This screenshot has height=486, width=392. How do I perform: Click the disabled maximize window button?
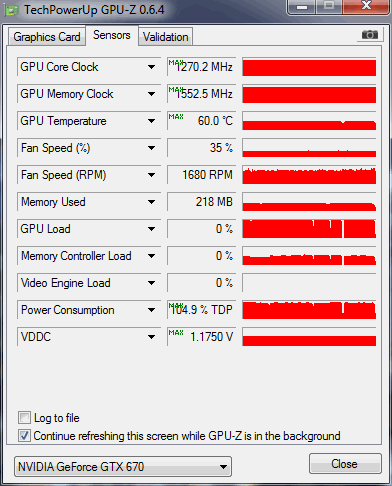(x=329, y=7)
